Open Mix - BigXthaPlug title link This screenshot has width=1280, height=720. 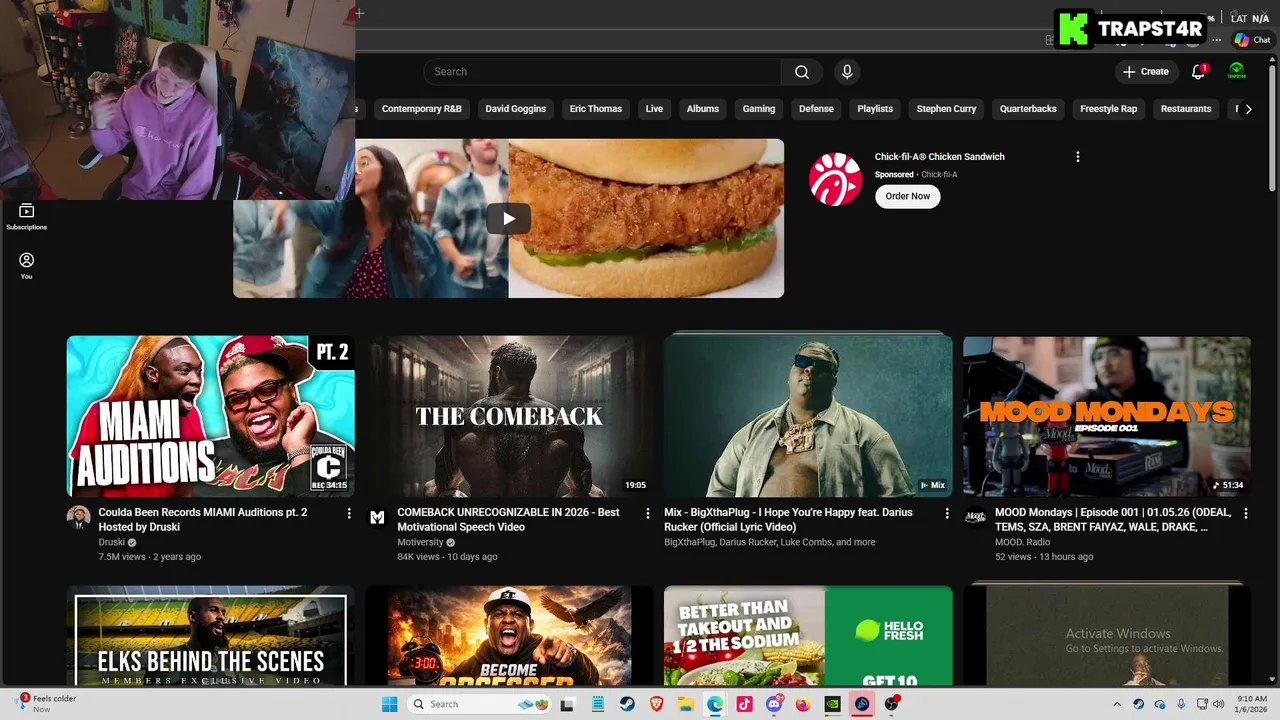point(788,519)
